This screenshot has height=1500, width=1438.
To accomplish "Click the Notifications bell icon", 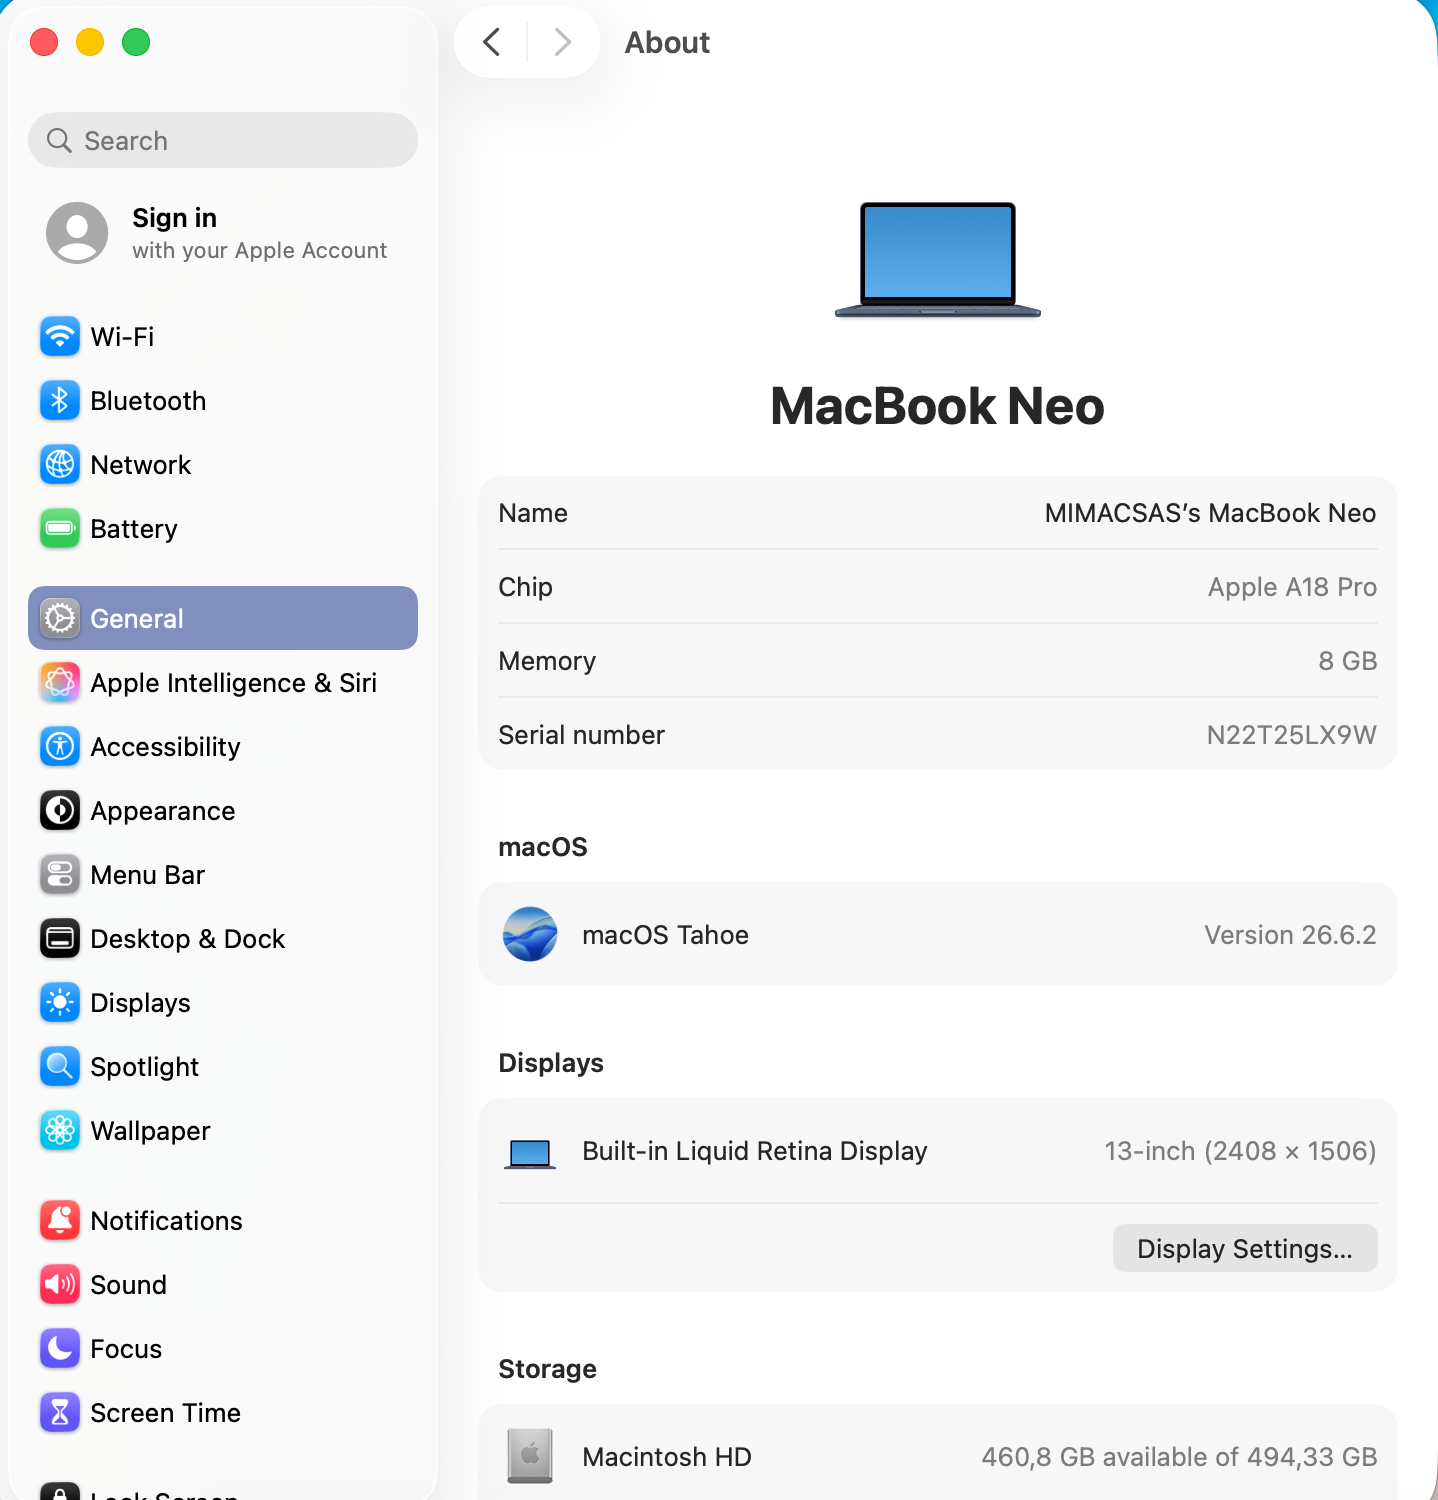I will click(60, 1221).
